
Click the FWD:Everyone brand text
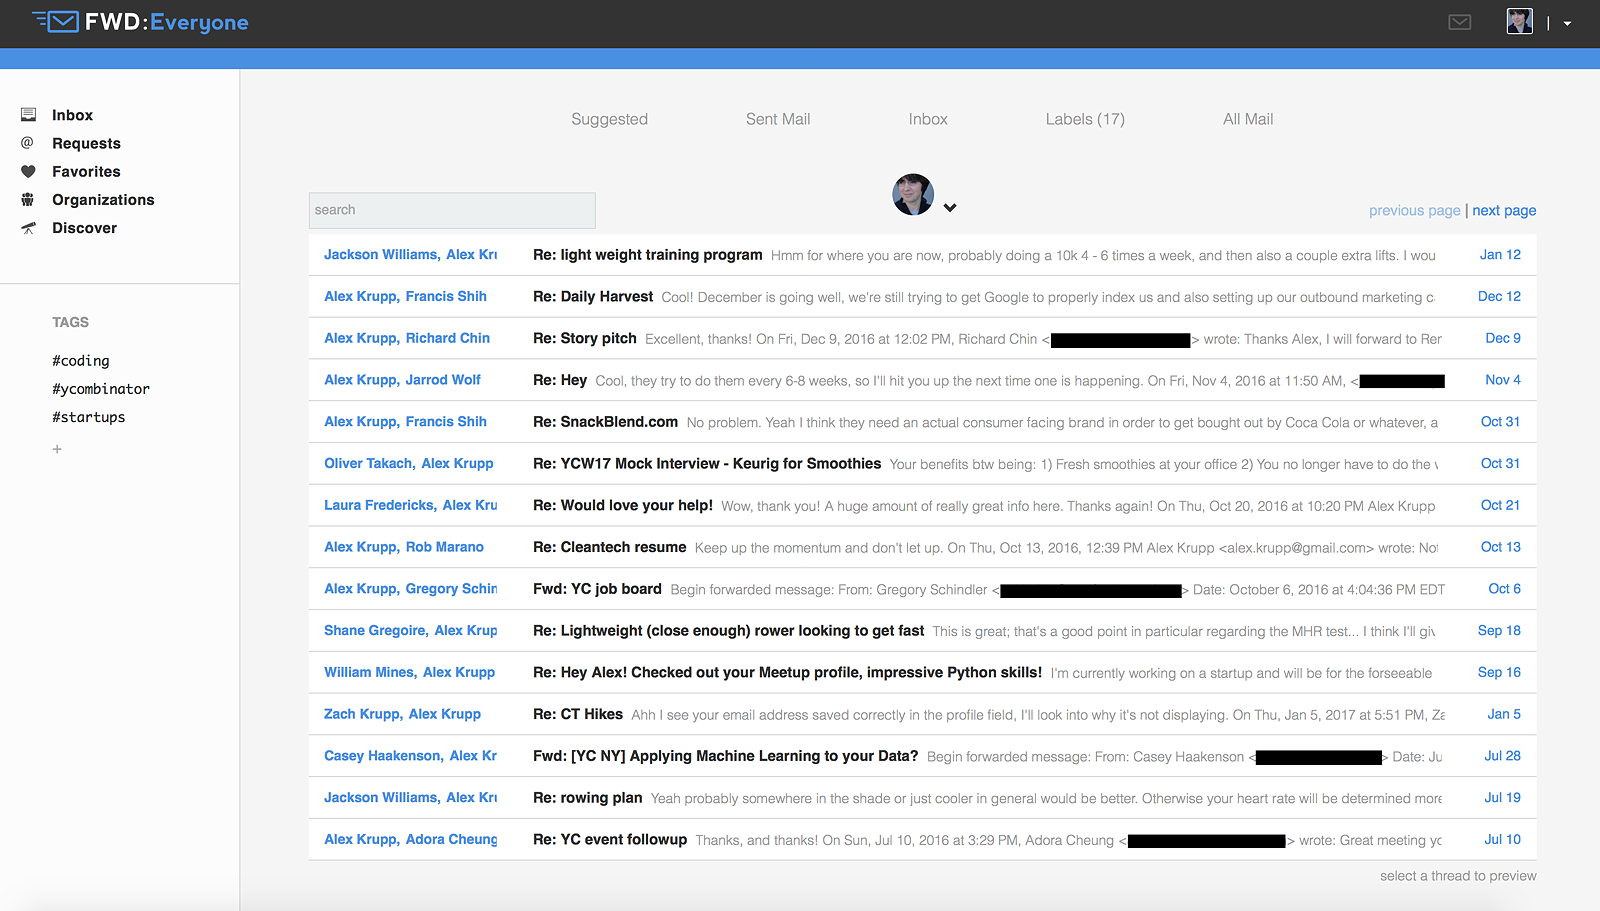[x=167, y=22]
